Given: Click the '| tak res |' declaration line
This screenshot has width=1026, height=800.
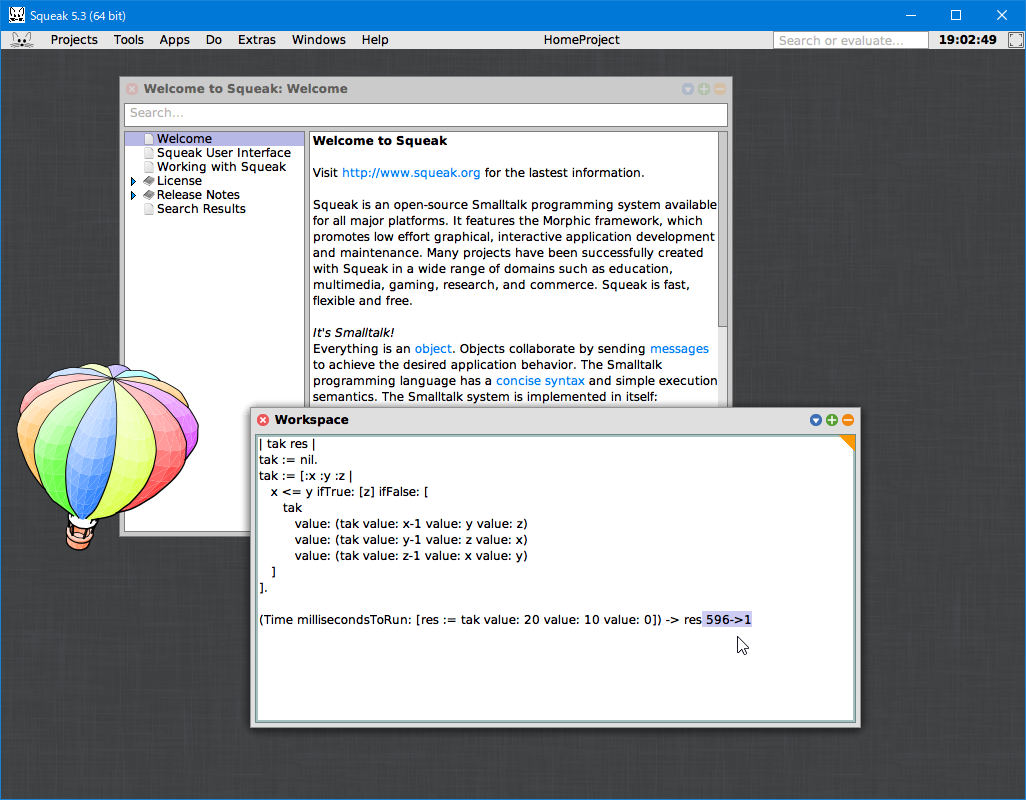Looking at the screenshot, I should (x=287, y=443).
